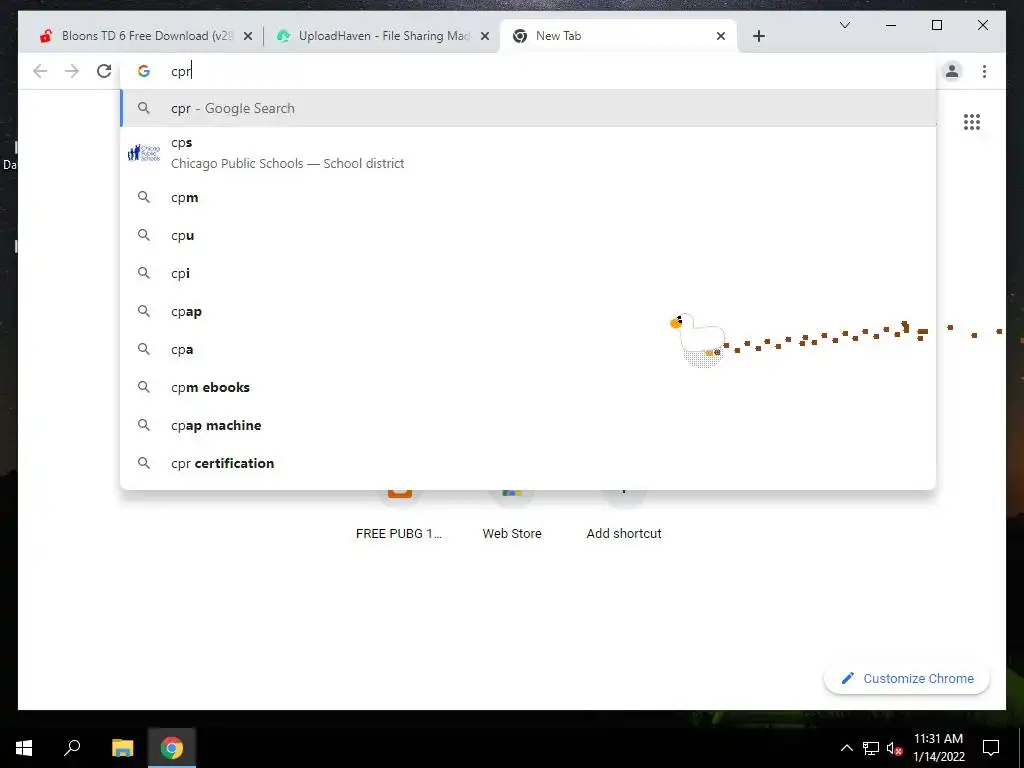This screenshot has width=1024, height=768.
Task: Open the FREE PUBG shortcut
Action: click(399, 516)
